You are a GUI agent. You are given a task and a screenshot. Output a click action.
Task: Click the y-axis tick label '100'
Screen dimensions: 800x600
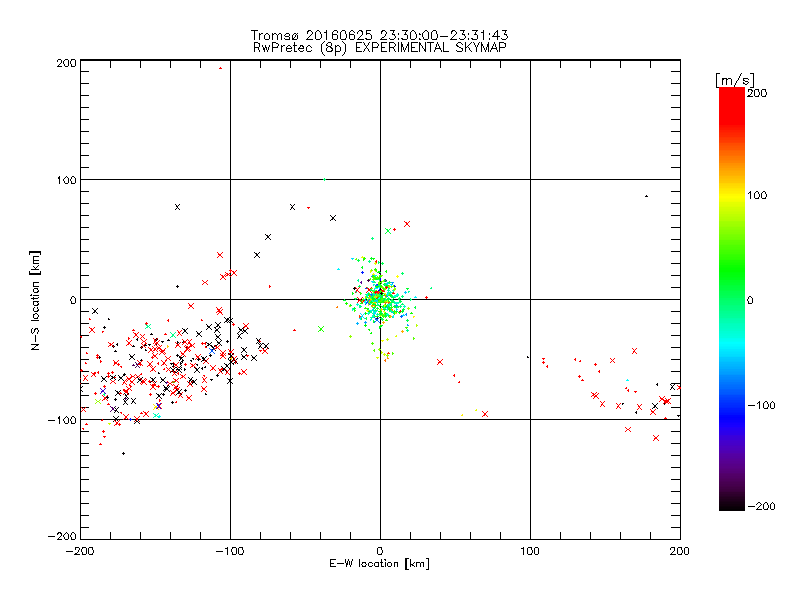66,180
